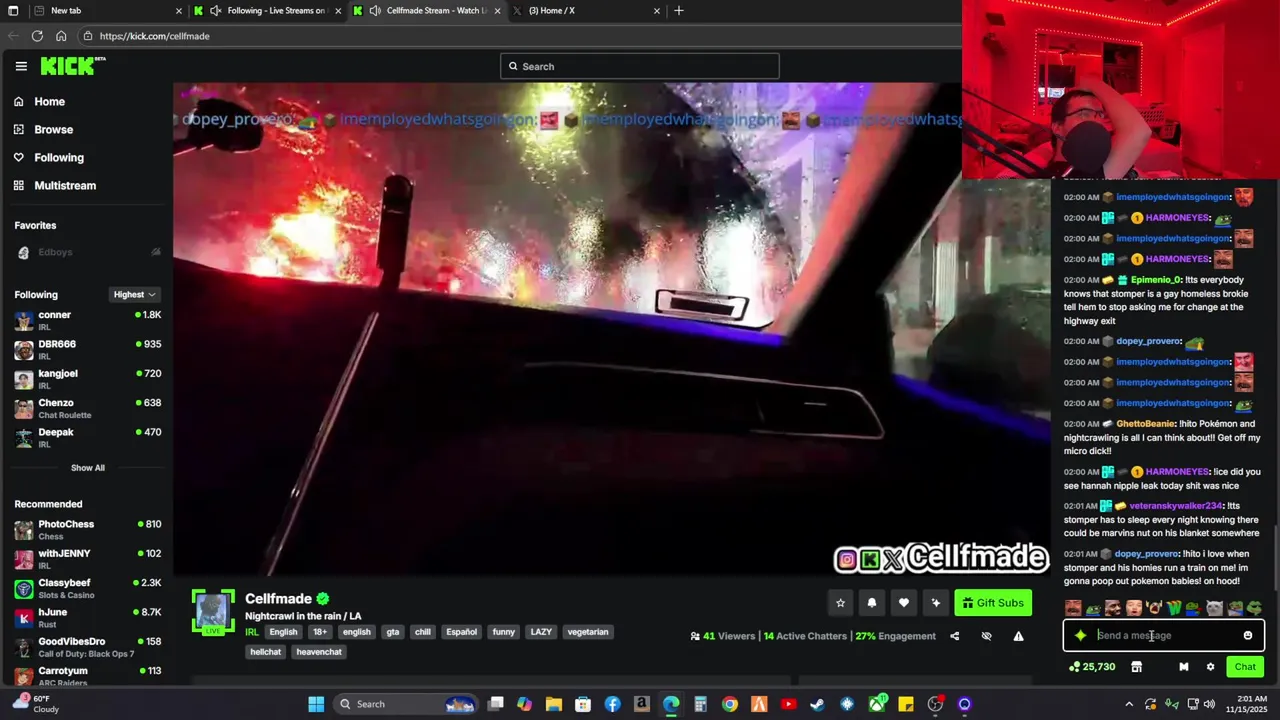
Task: Open Google Chrome from taskbar
Action: pyautogui.click(x=730, y=704)
